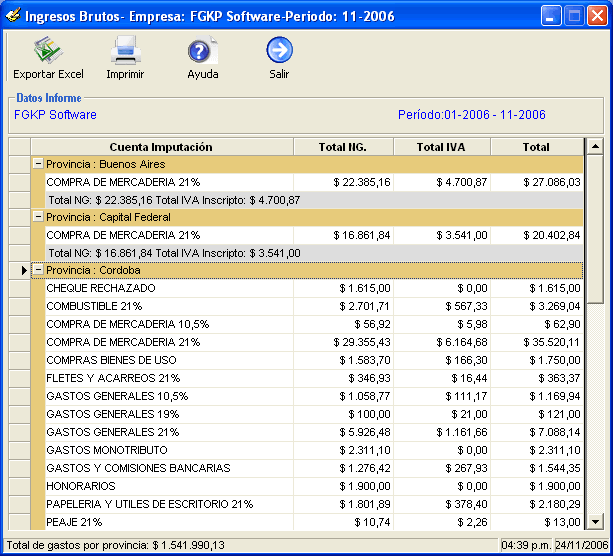Collapse the Provincia Cordoba group
Screen dimensions: 613x556
click(x=38, y=269)
